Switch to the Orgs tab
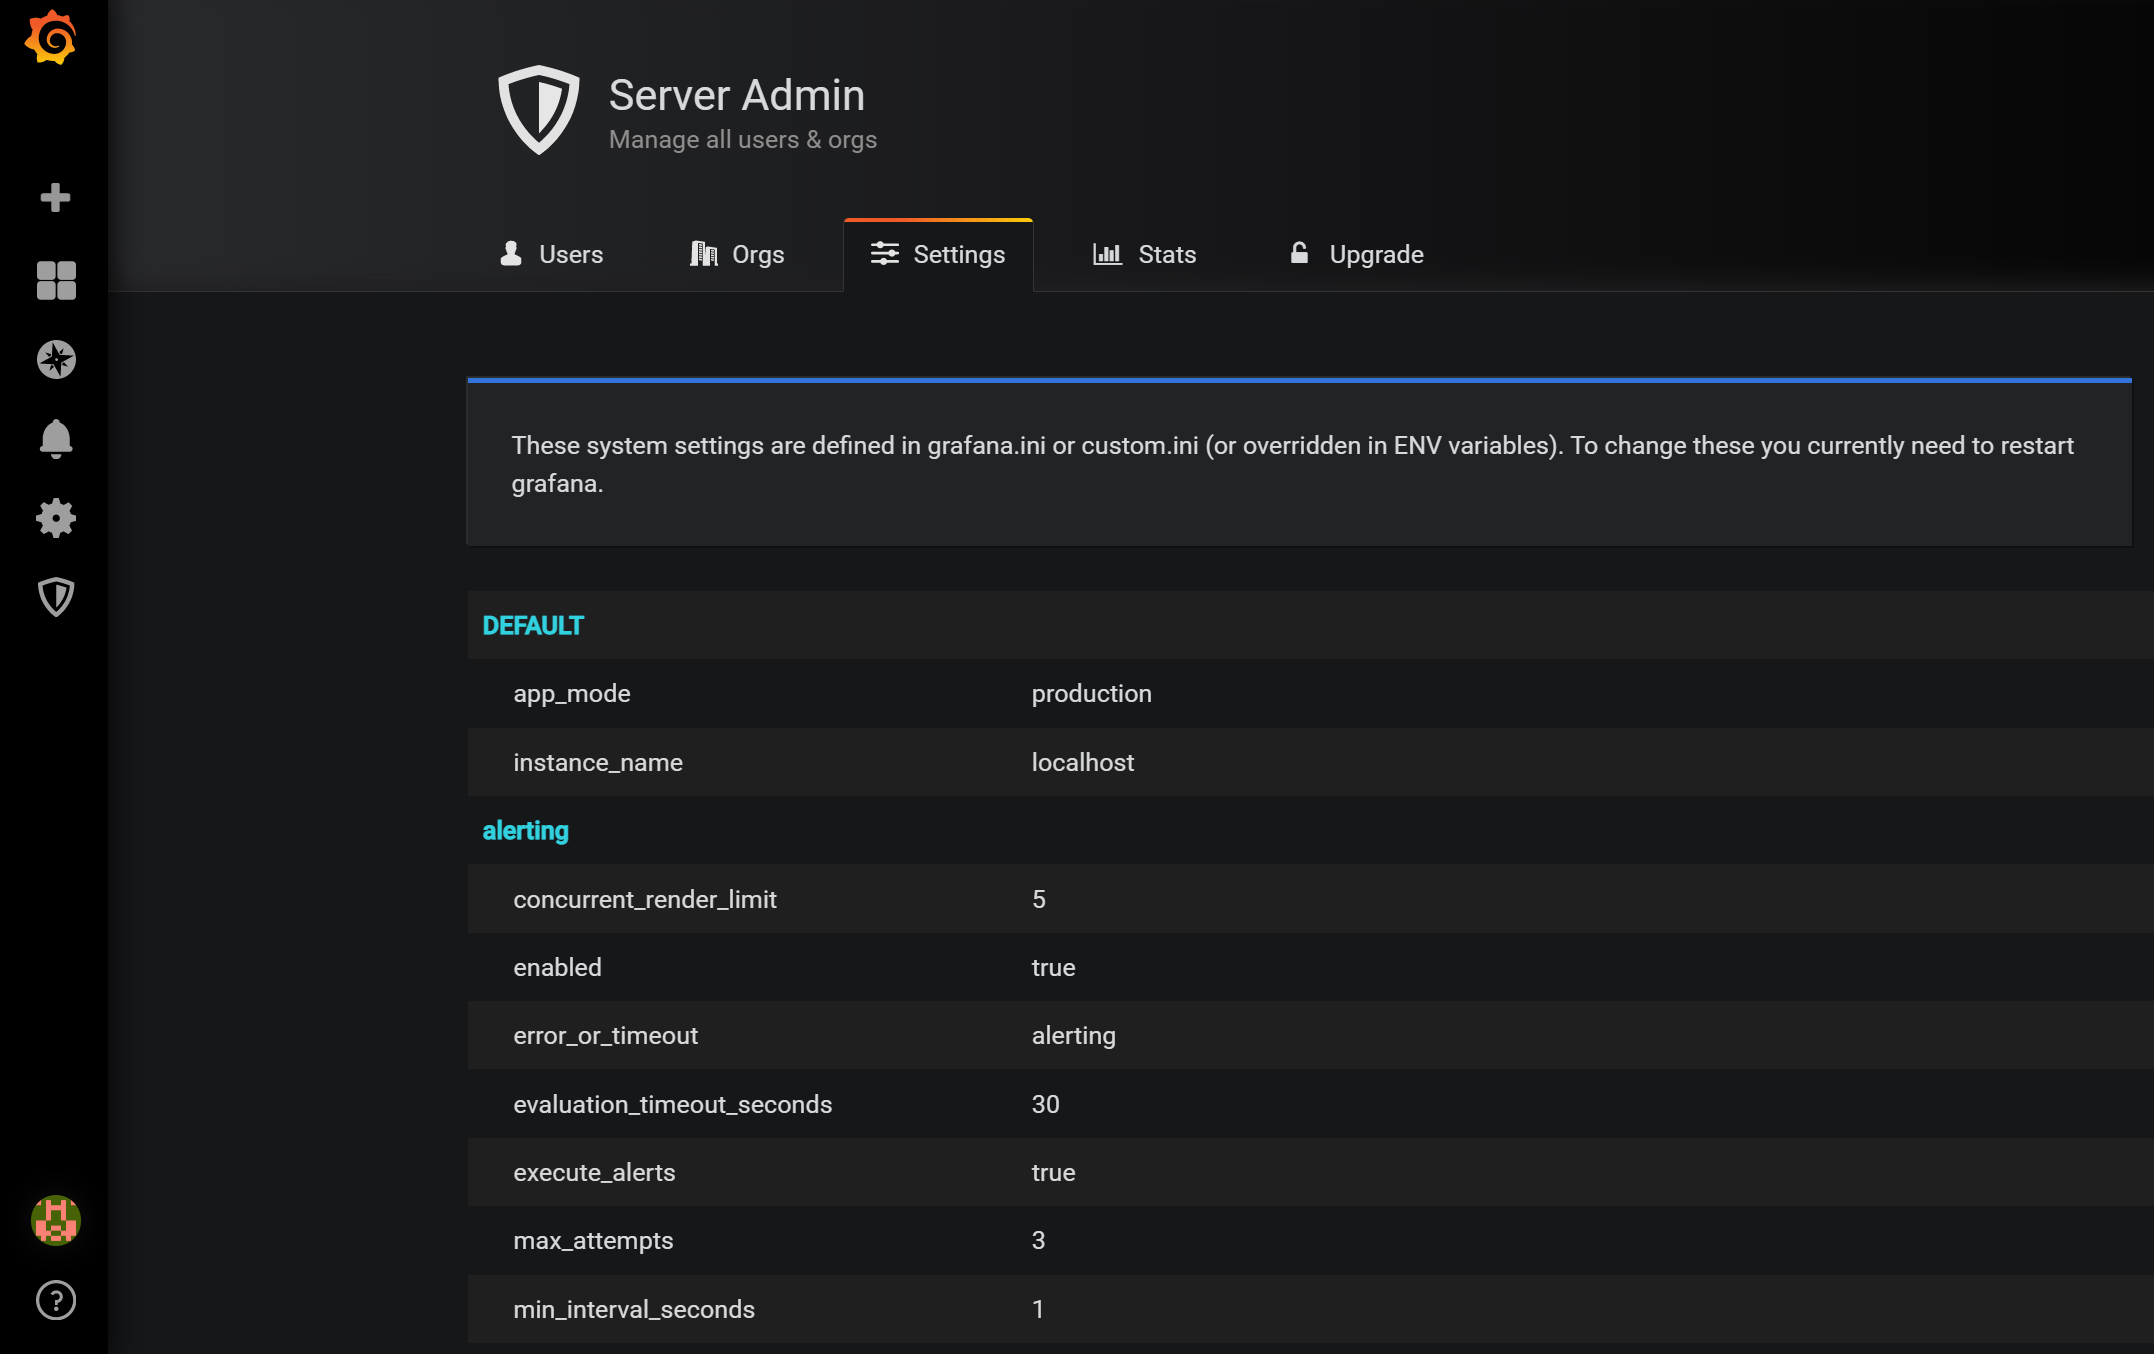 (x=737, y=255)
